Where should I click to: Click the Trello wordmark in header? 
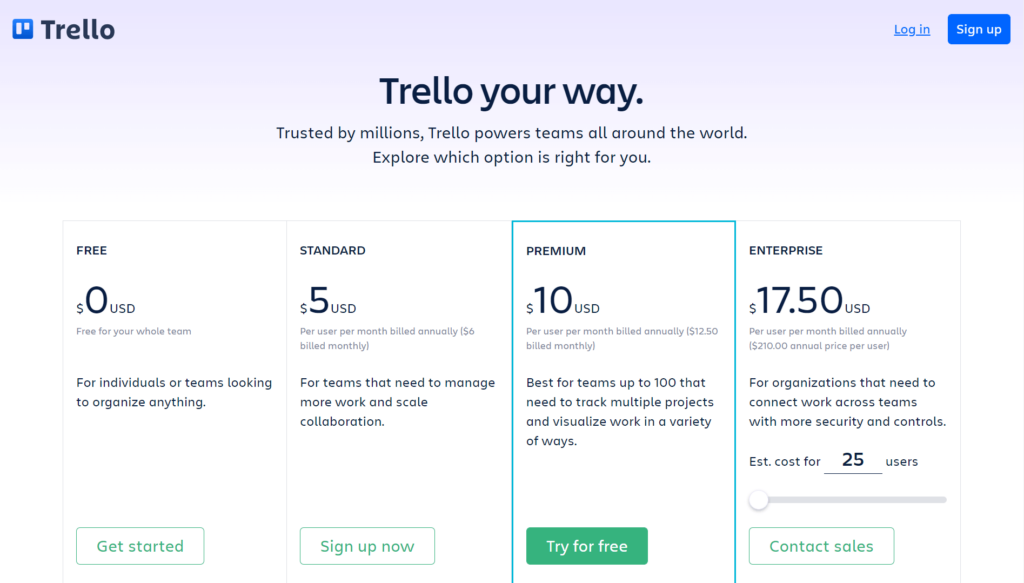point(77,29)
